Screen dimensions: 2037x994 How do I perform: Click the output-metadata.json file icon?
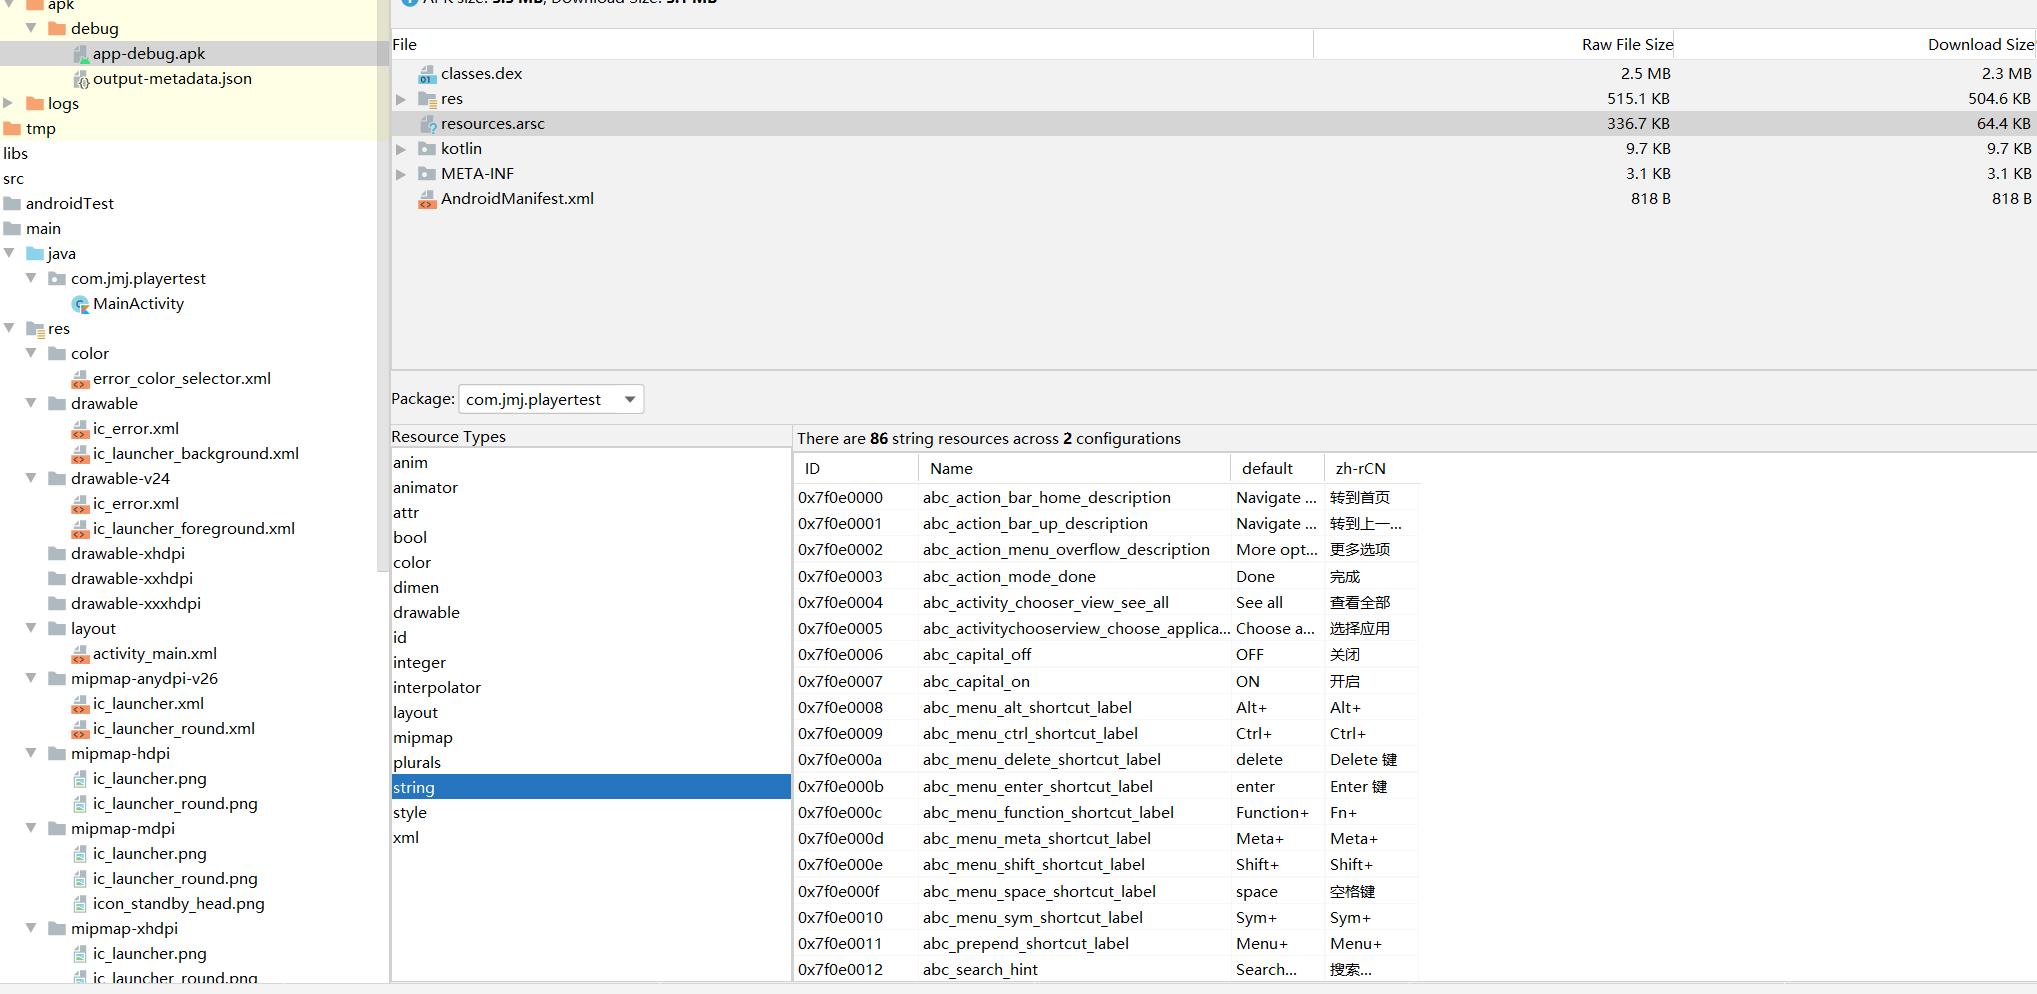tap(81, 79)
